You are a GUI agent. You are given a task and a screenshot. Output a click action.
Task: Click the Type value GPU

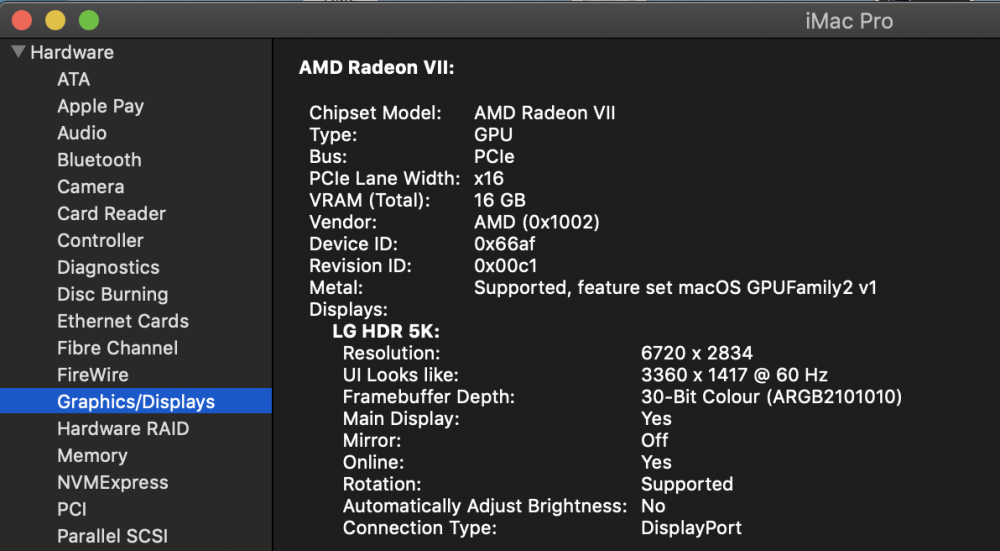493,135
